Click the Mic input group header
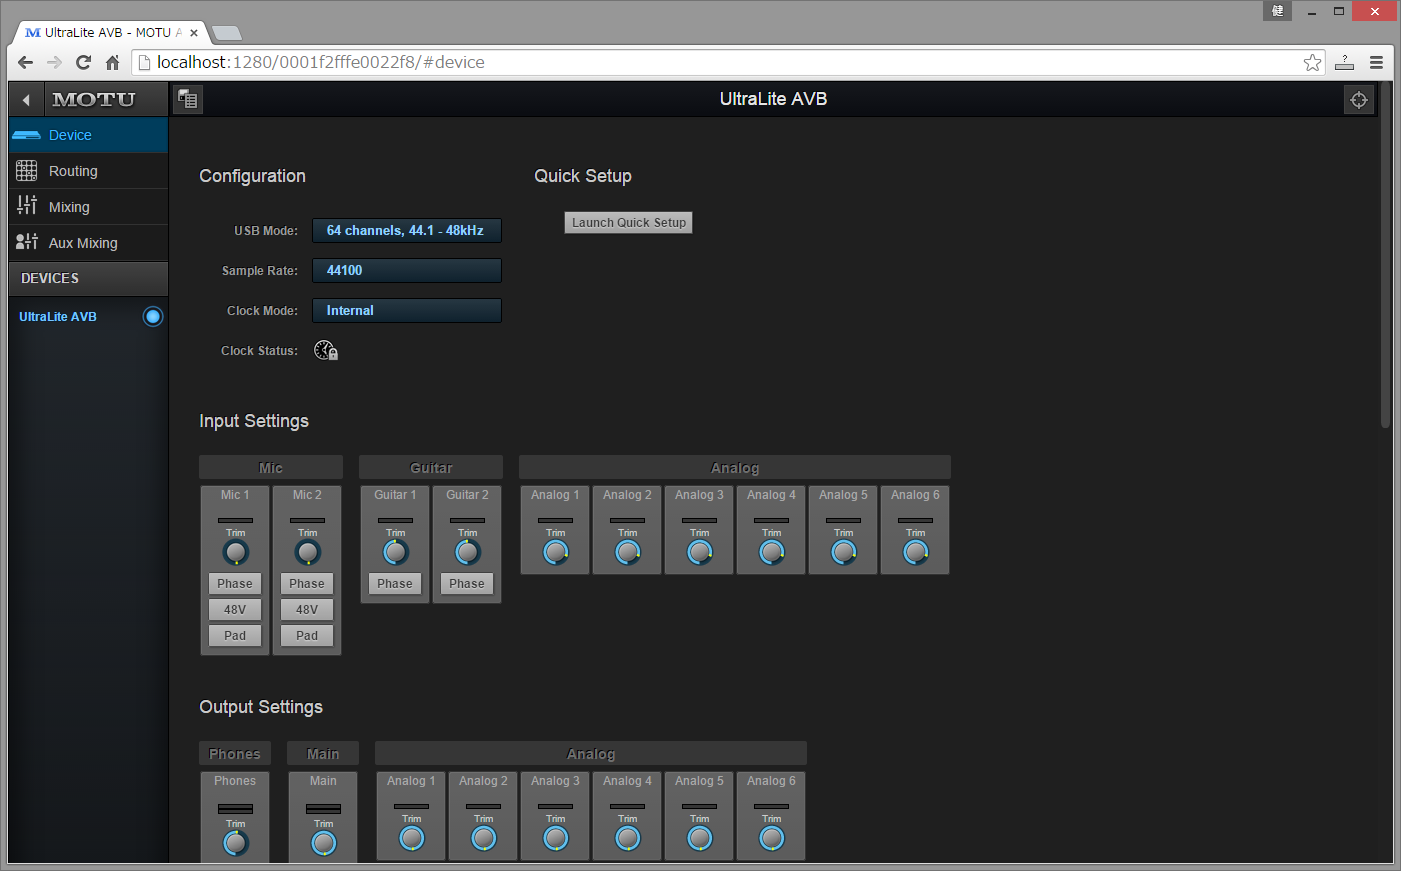 [271, 468]
